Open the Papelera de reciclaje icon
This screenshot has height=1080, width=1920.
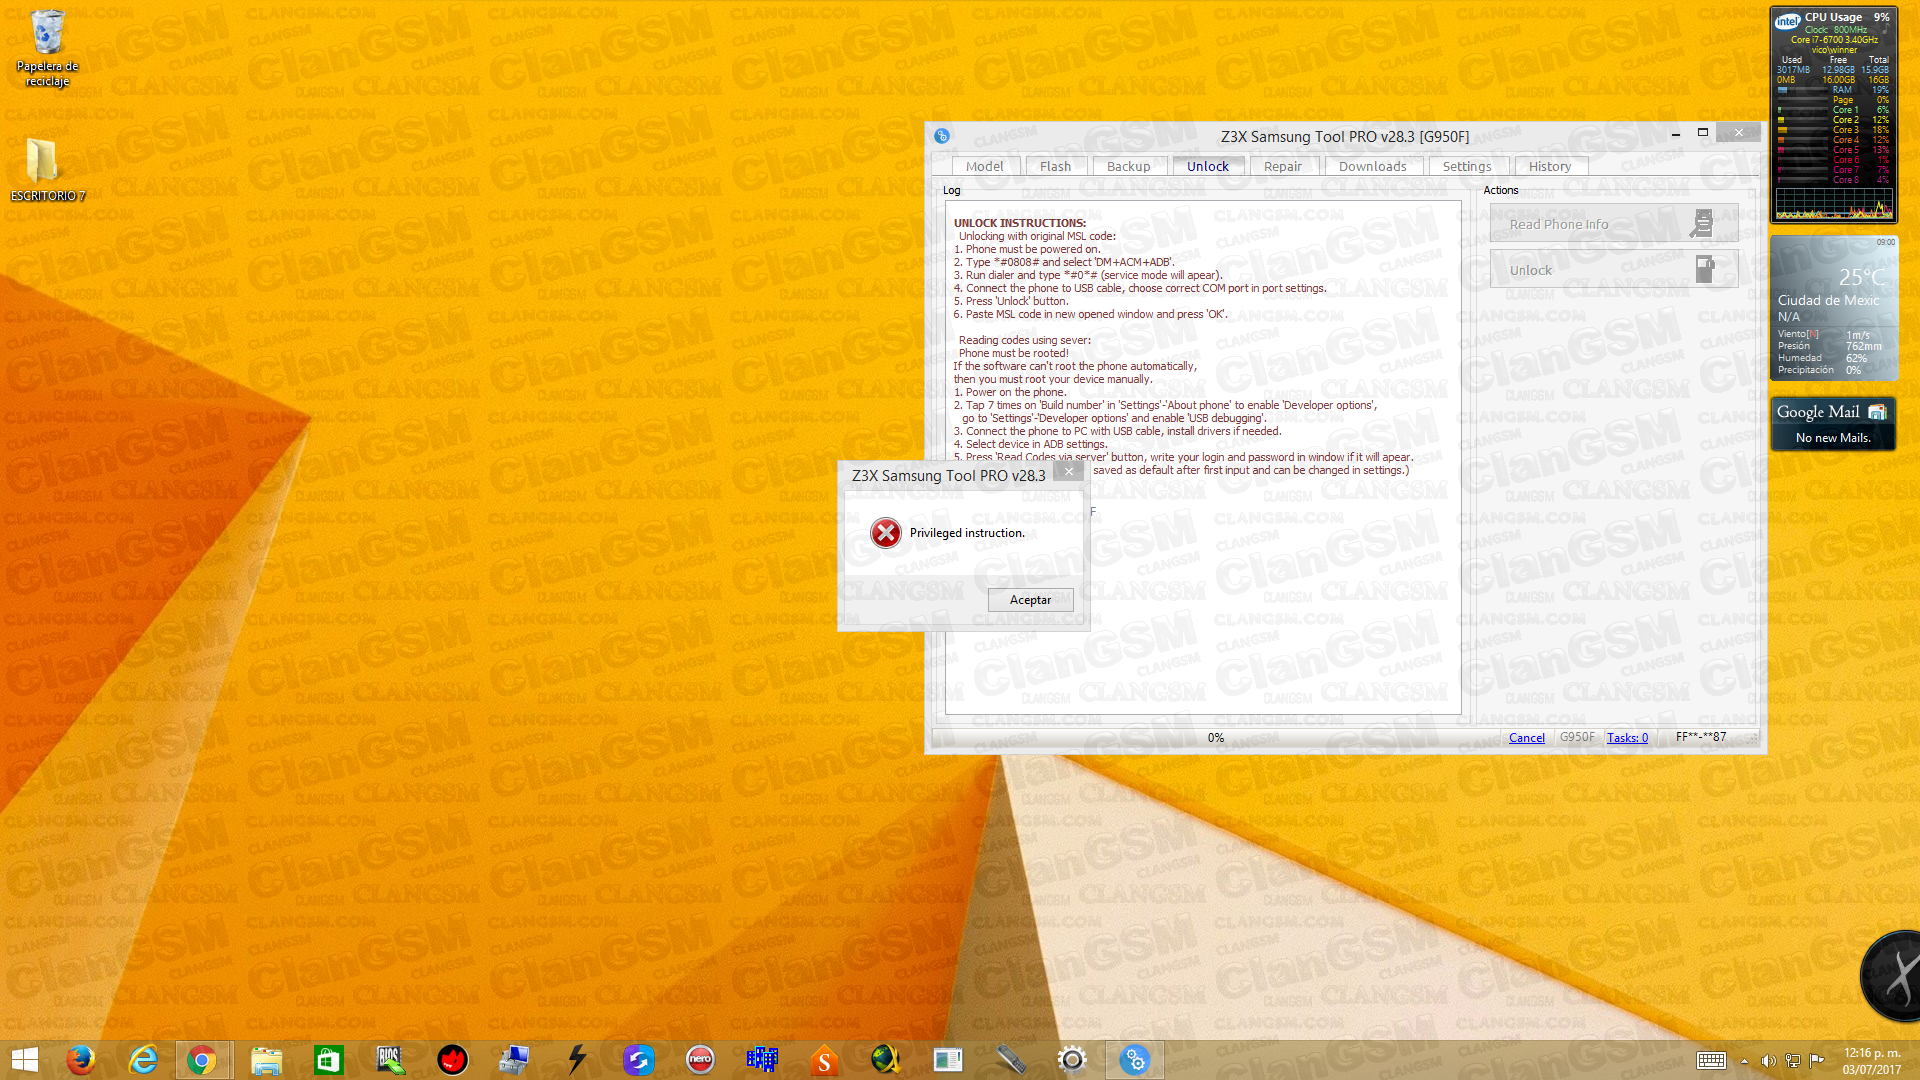(x=47, y=49)
